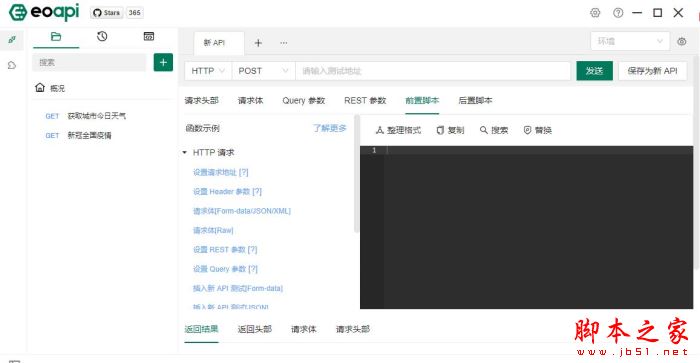Click the 保存为新 API button
Image resolution: width=700 pixels, height=363 pixels.
coord(652,71)
